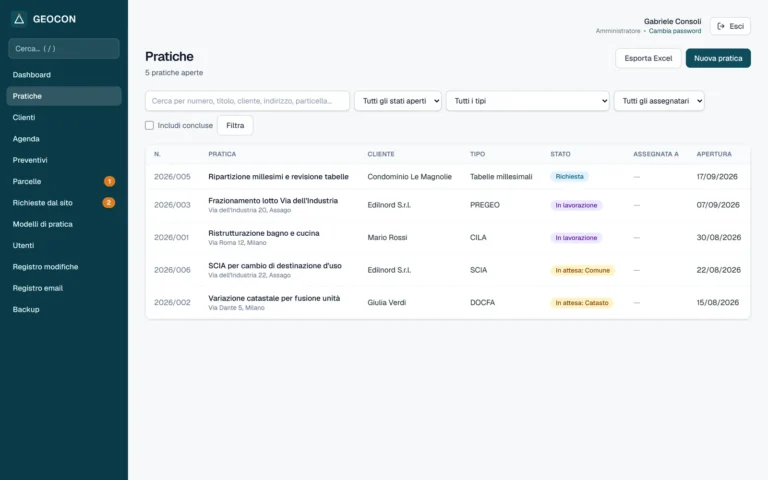The width and height of the screenshot is (768, 480).
Task: Click client Condominio Le Magnolie
Action: point(409,177)
